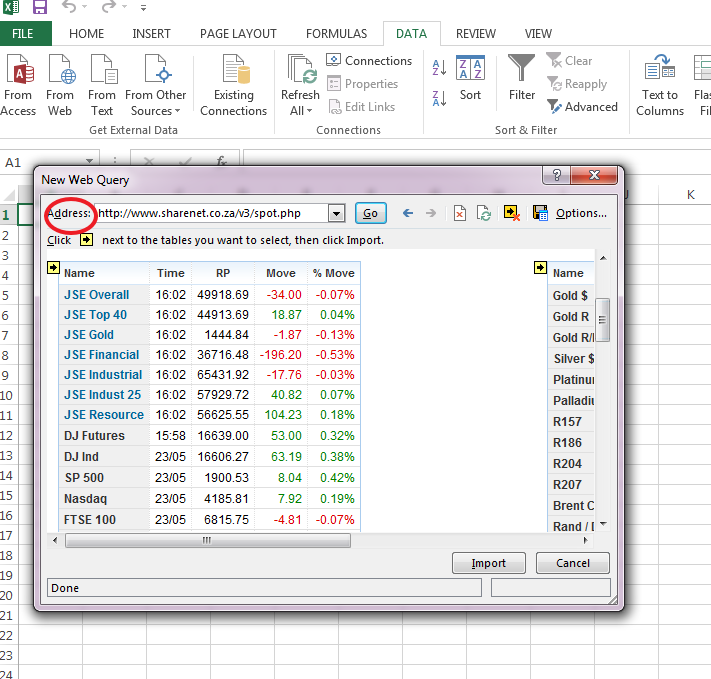Click the Undo arrow
711x679 pixels.
[69, 7]
